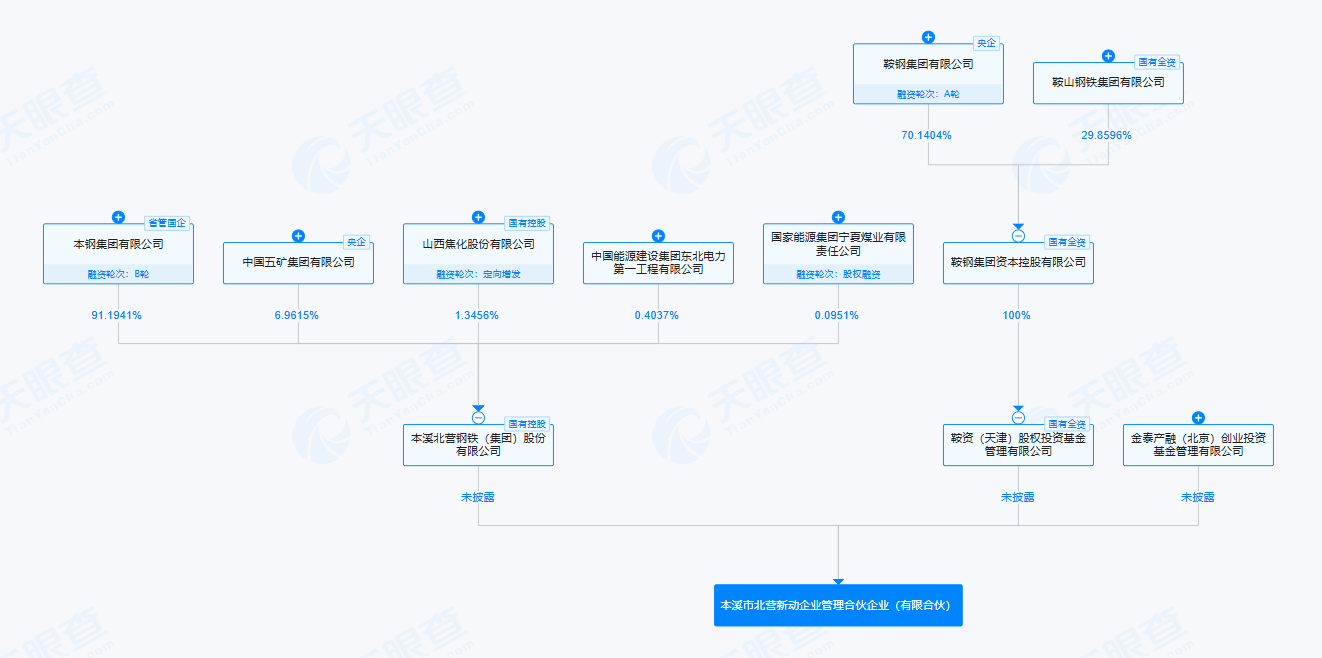Select the root node 本溪市北营新动企业管理合伙企业

click(838, 605)
